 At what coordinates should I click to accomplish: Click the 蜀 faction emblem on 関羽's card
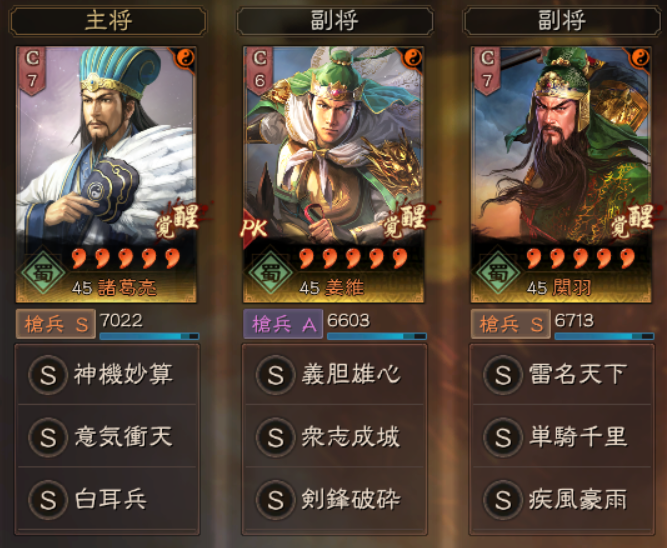(498, 273)
